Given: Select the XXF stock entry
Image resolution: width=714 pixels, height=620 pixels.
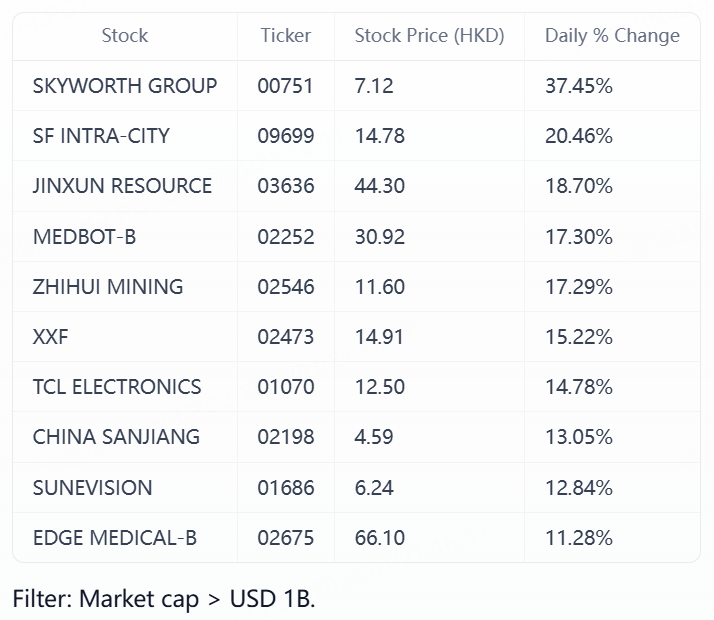Looking at the screenshot, I should click(51, 337).
